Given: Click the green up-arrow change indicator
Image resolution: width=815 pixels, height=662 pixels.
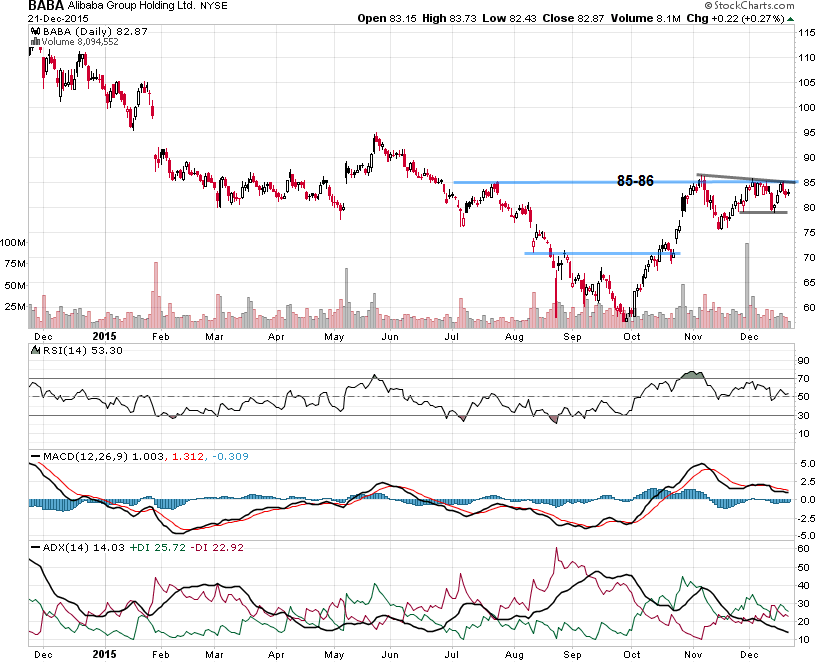Looking at the screenshot, I should tap(791, 19).
